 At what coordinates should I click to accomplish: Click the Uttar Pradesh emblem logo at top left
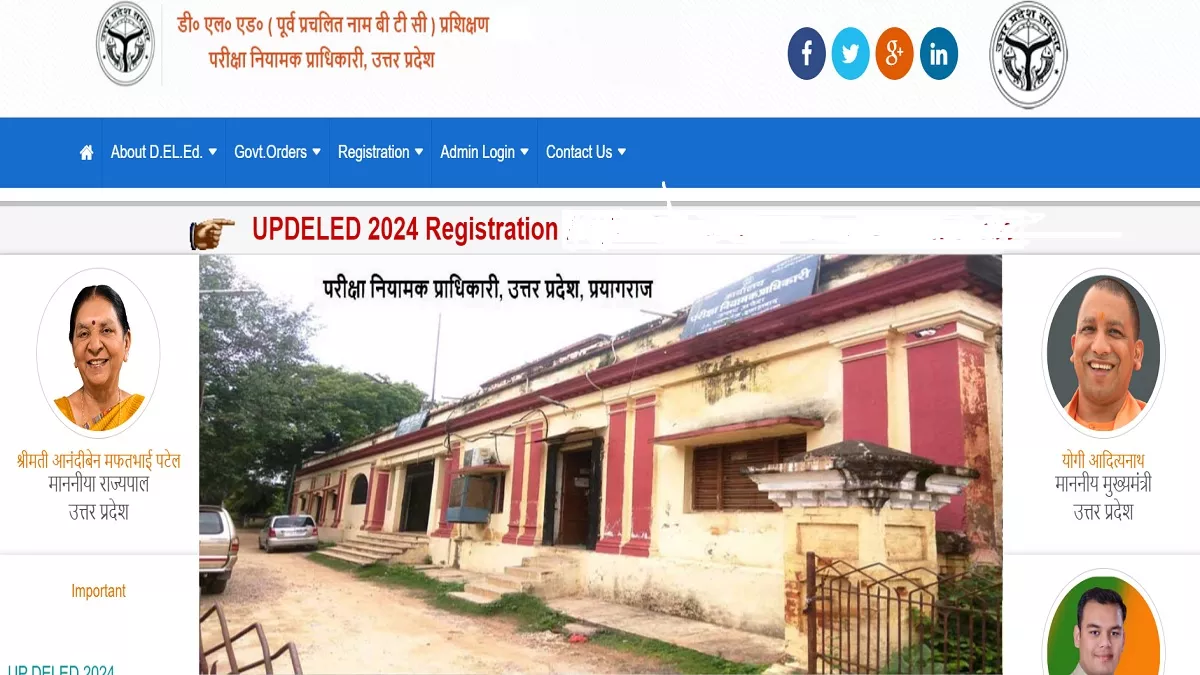click(x=125, y=43)
